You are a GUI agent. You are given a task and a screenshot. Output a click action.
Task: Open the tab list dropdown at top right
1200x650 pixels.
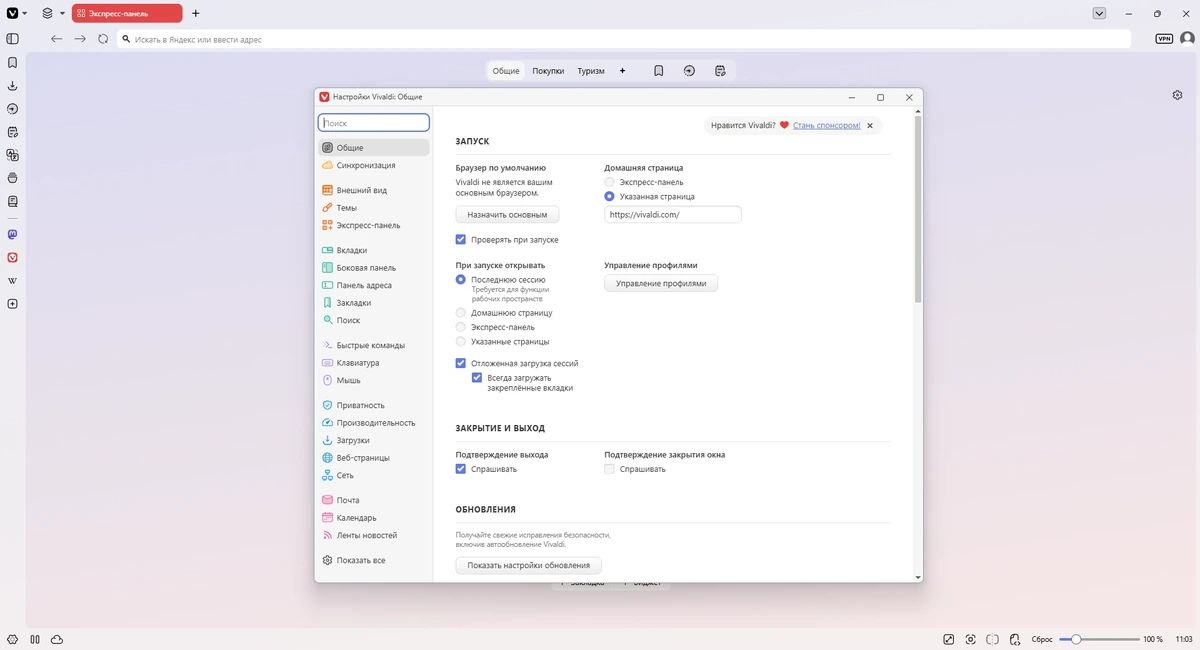pos(1100,13)
